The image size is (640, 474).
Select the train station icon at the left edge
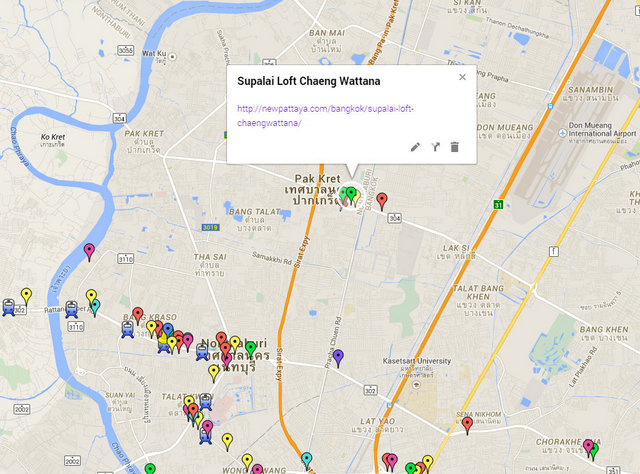tap(9, 307)
